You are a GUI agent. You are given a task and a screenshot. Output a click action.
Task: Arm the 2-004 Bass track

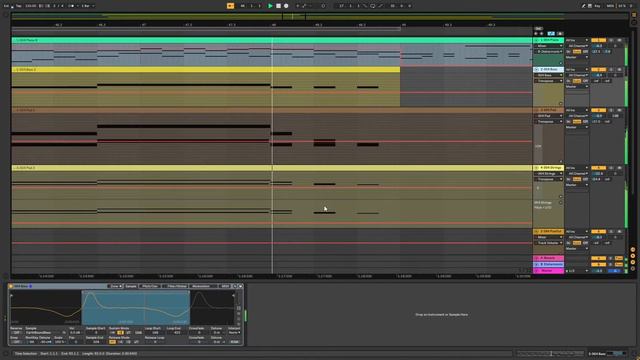pyautogui.click(x=619, y=70)
